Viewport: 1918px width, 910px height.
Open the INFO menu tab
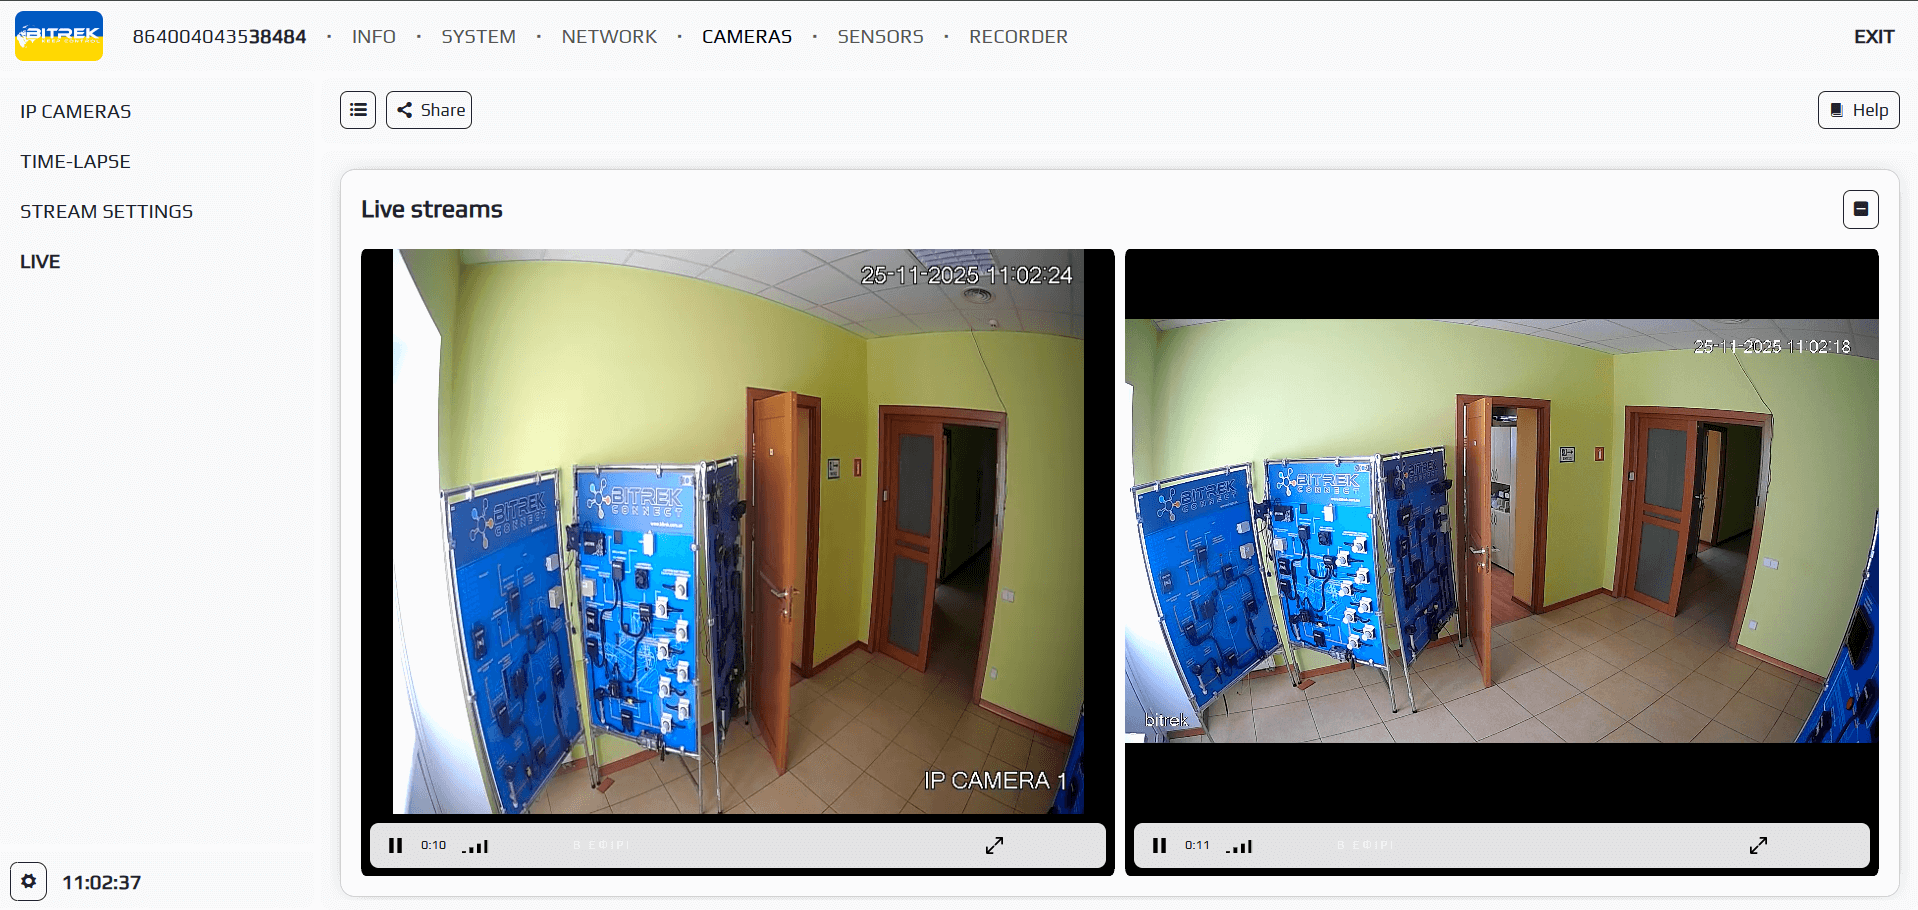coord(373,37)
